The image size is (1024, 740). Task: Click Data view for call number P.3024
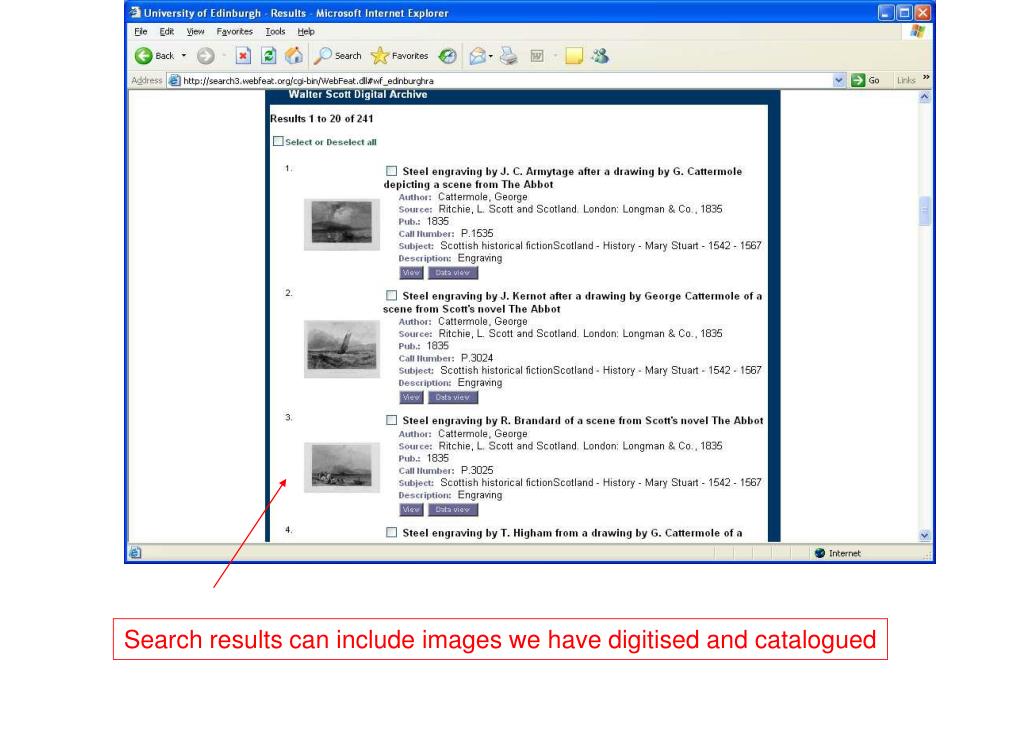coord(453,398)
